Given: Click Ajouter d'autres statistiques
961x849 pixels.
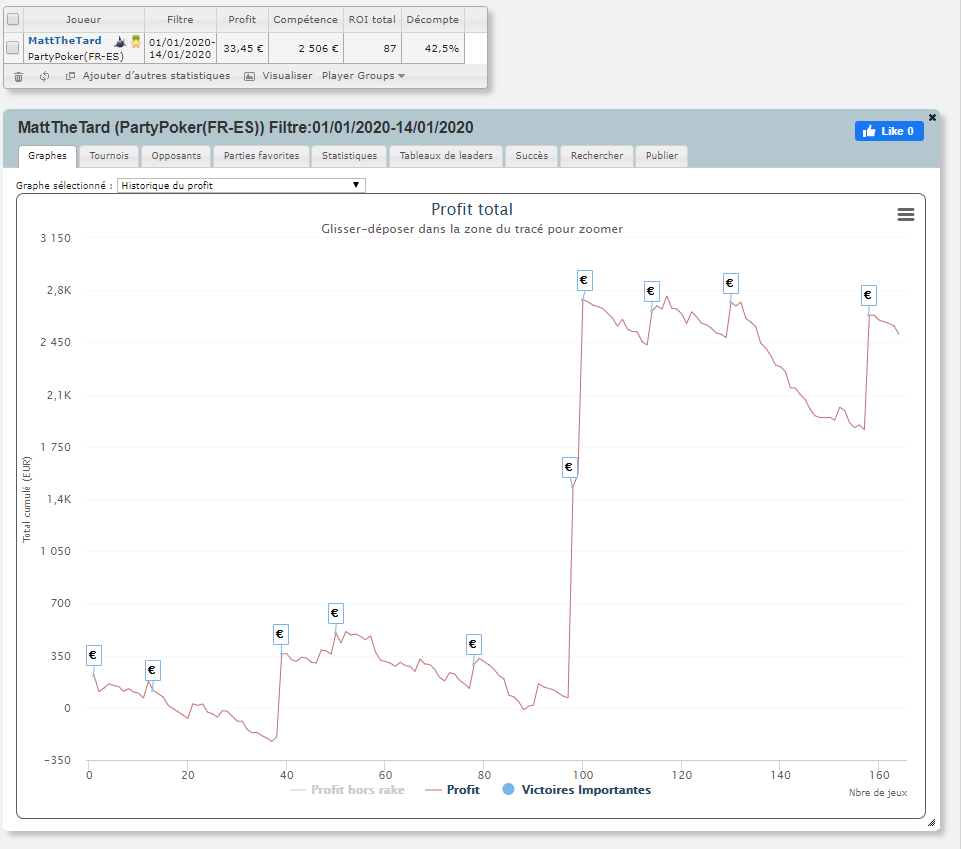Looking at the screenshot, I should coord(156,75).
